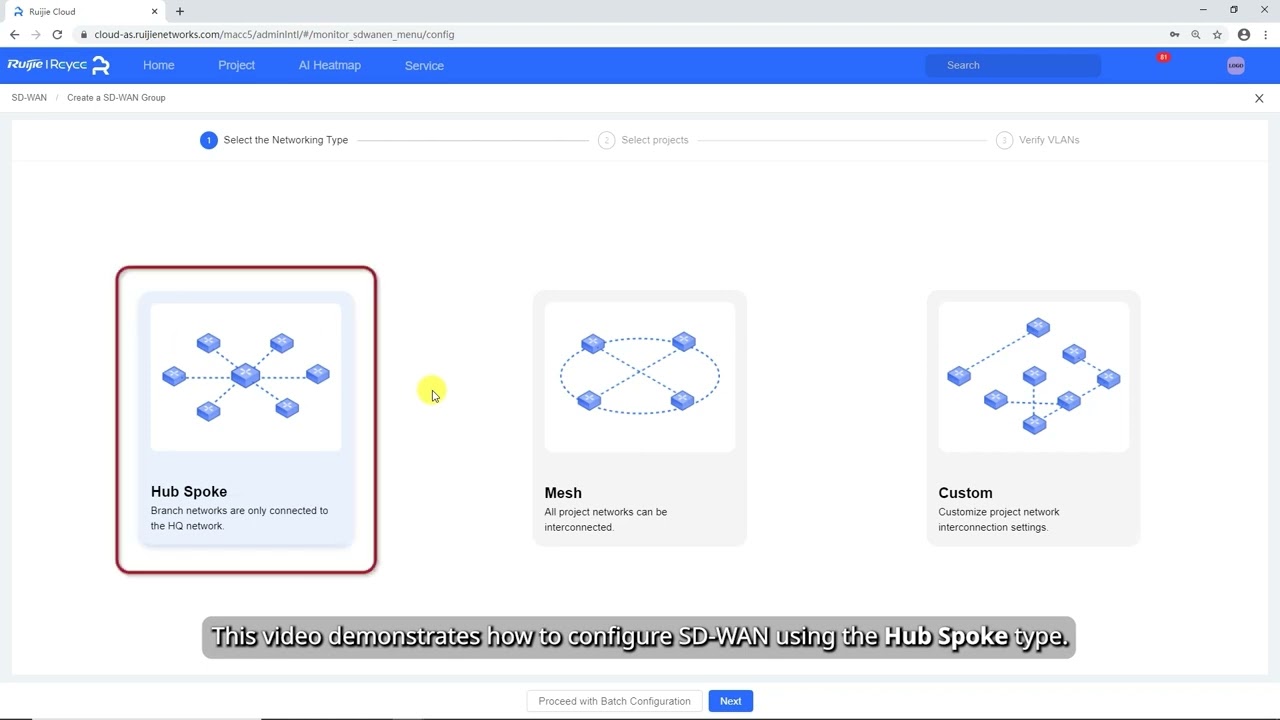Open the Service menu
1280x720 pixels.
click(x=424, y=65)
